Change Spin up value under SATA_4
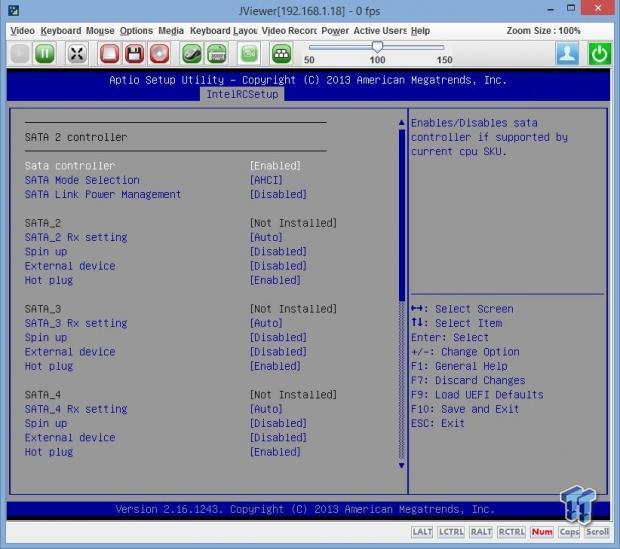The image size is (620, 549). pyautogui.click(x=278, y=423)
